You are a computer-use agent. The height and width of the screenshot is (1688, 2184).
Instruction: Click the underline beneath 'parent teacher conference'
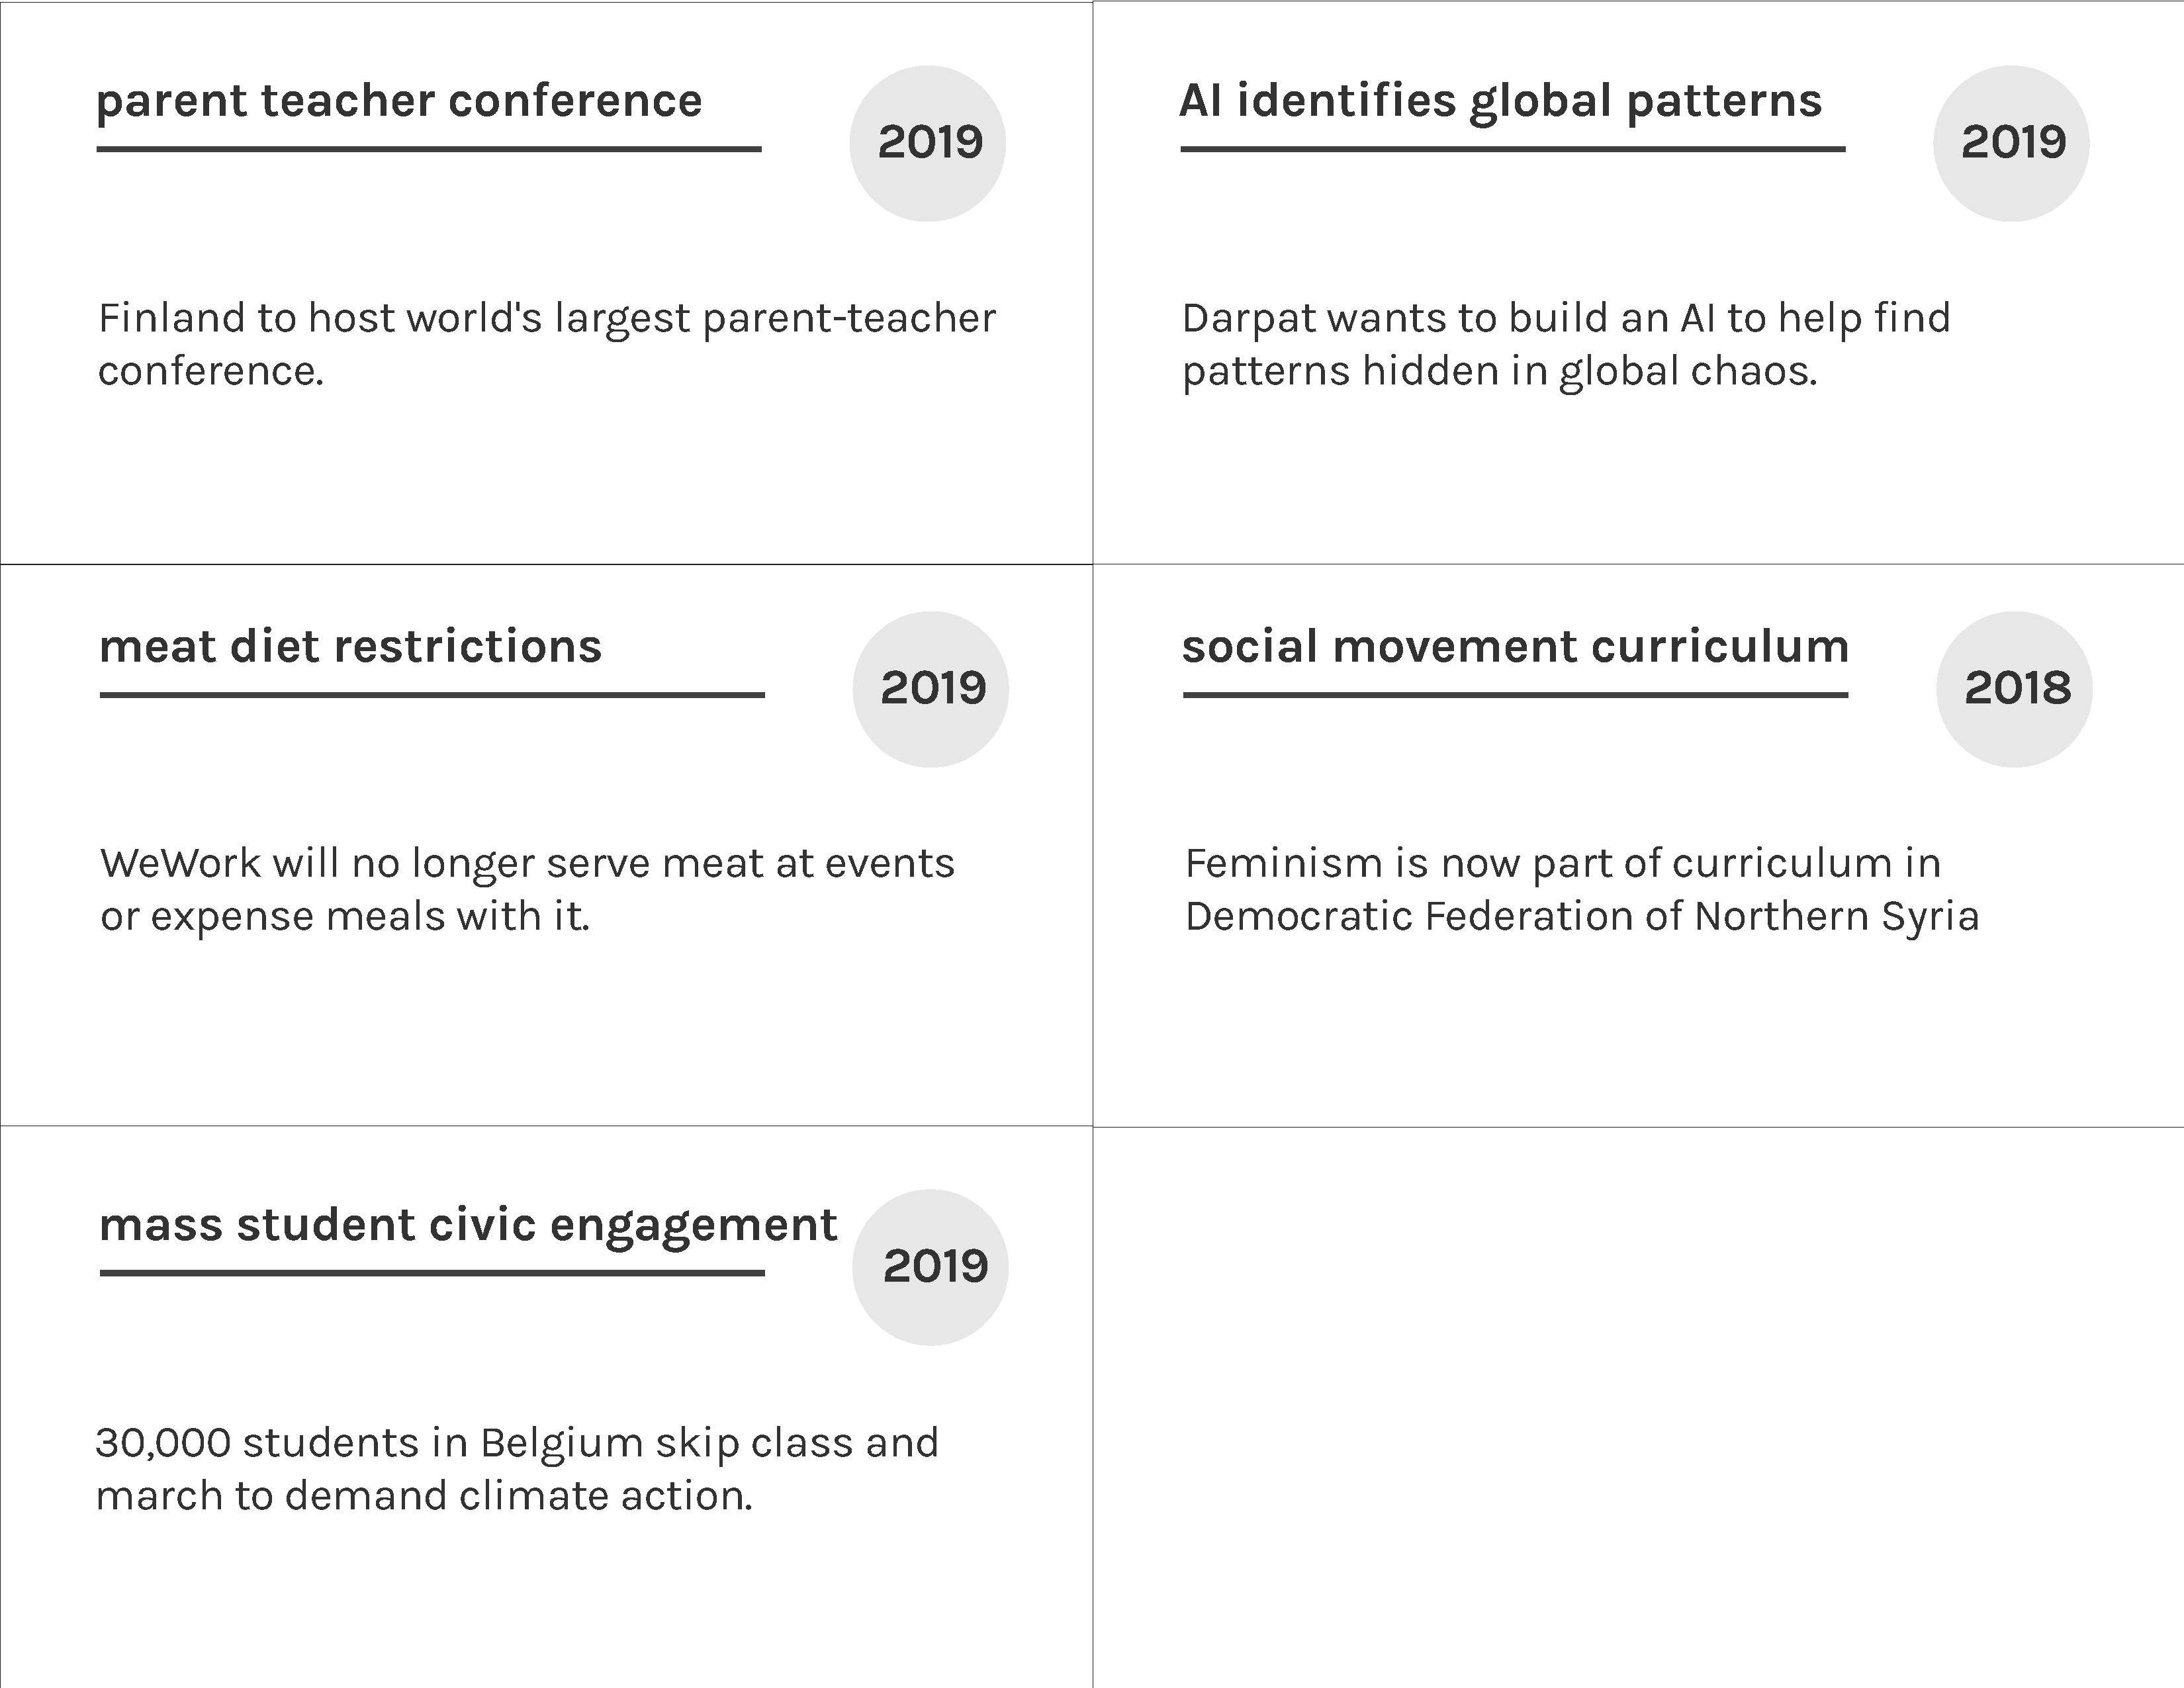click(429, 149)
